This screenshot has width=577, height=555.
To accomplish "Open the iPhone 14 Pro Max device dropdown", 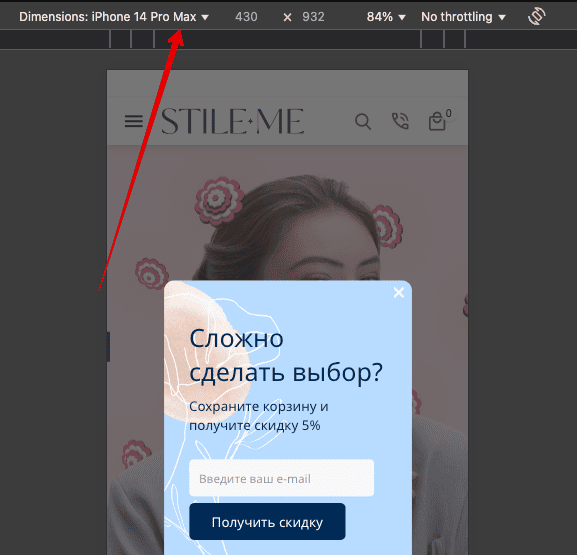I will (114, 17).
